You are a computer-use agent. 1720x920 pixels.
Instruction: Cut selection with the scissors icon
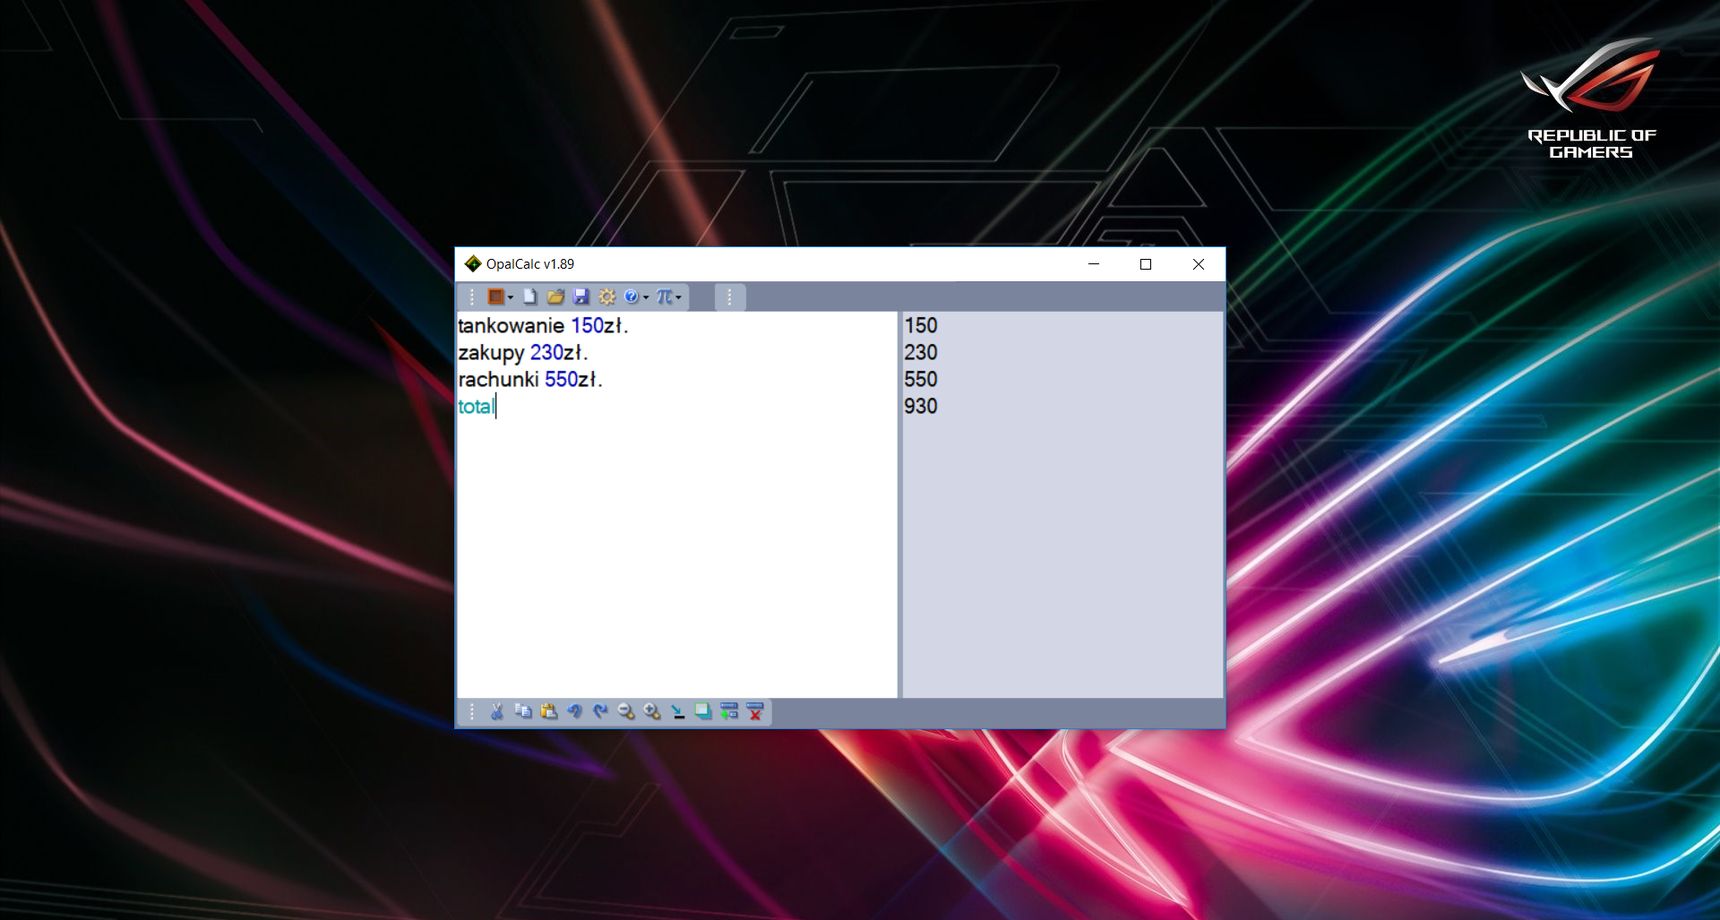497,711
